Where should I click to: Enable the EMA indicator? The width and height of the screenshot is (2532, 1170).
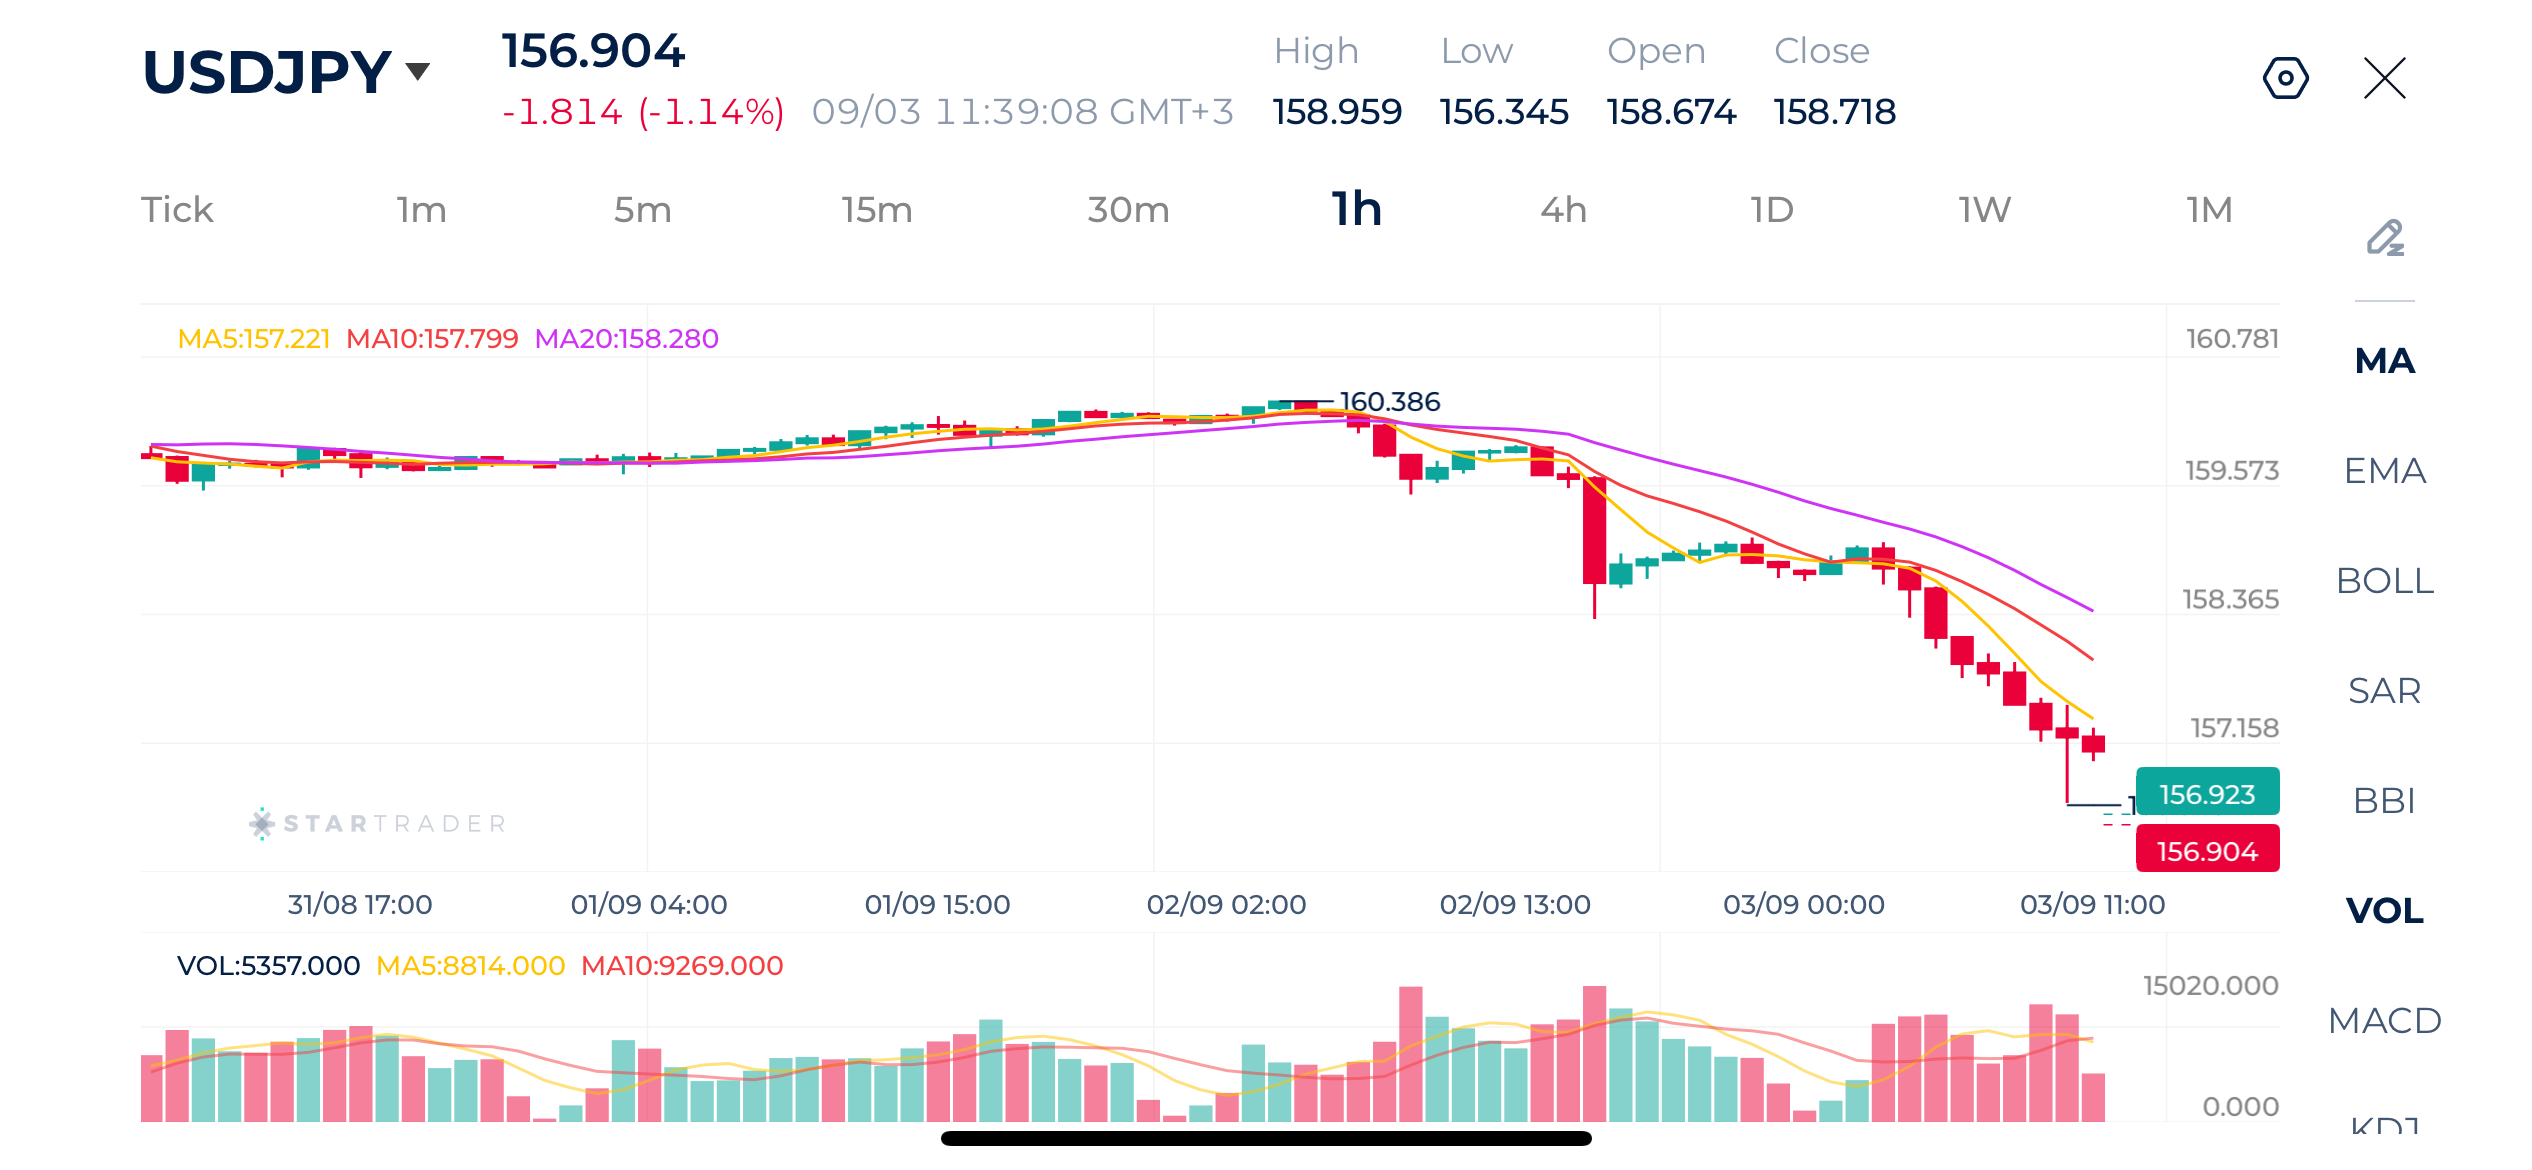point(2385,470)
